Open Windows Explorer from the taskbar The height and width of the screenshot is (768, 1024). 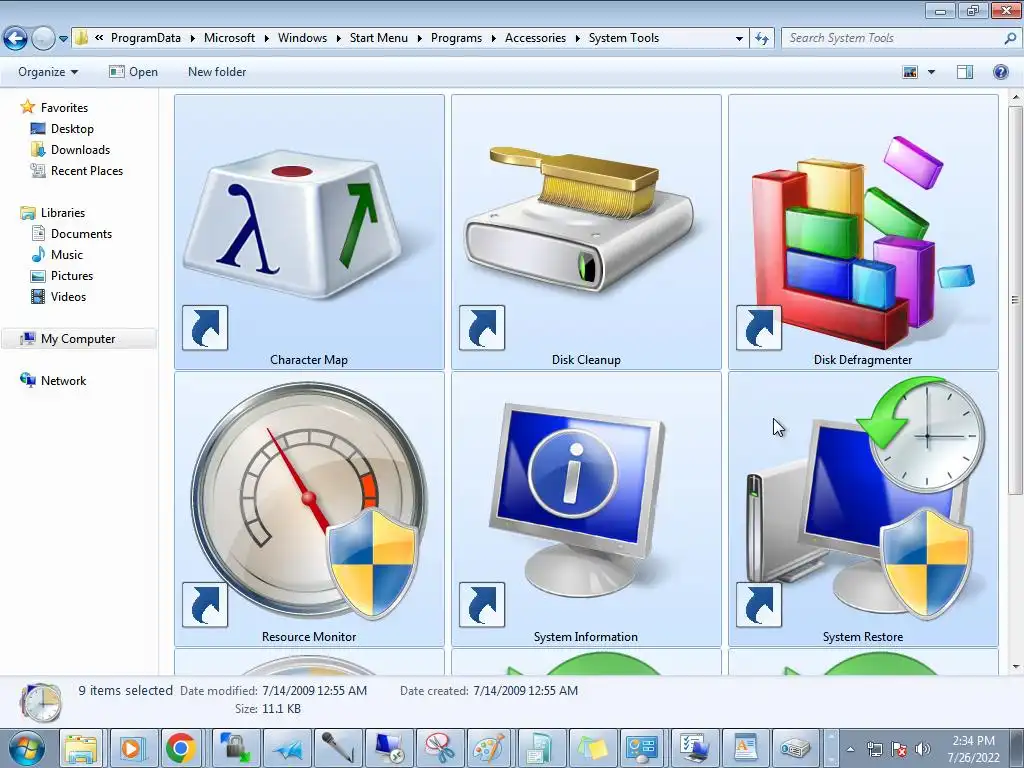tap(81, 748)
